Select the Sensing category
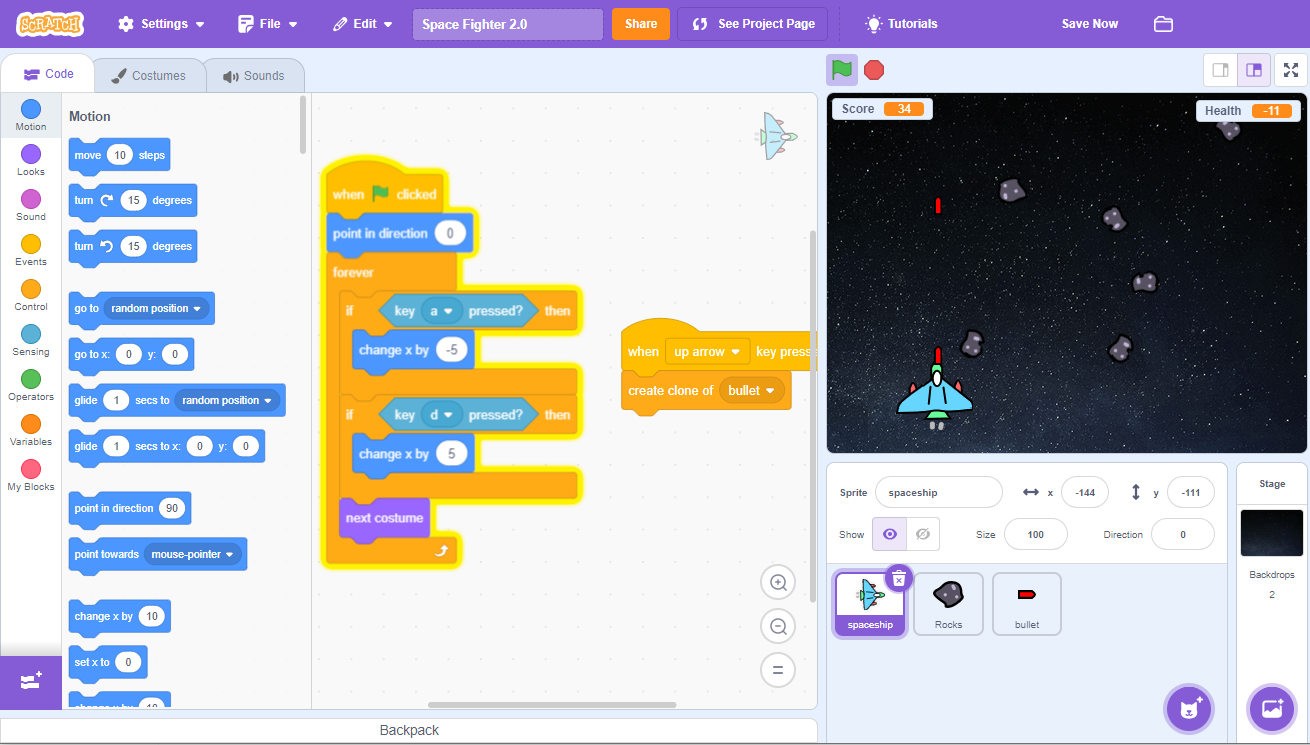The height and width of the screenshot is (745, 1310). 31,340
